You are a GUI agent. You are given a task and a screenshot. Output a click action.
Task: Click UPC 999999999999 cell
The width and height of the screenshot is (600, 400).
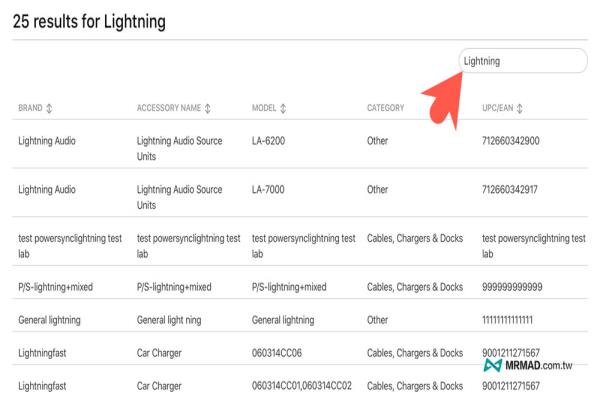pyautogui.click(x=512, y=287)
